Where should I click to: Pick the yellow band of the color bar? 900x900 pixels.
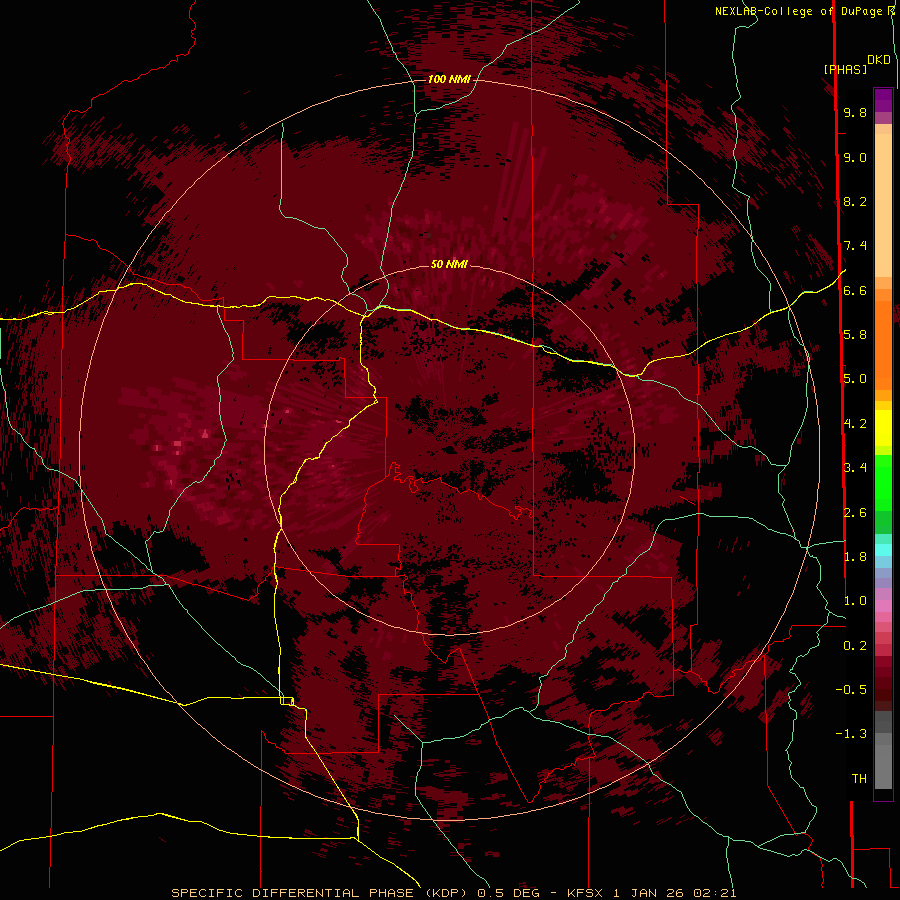point(883,428)
